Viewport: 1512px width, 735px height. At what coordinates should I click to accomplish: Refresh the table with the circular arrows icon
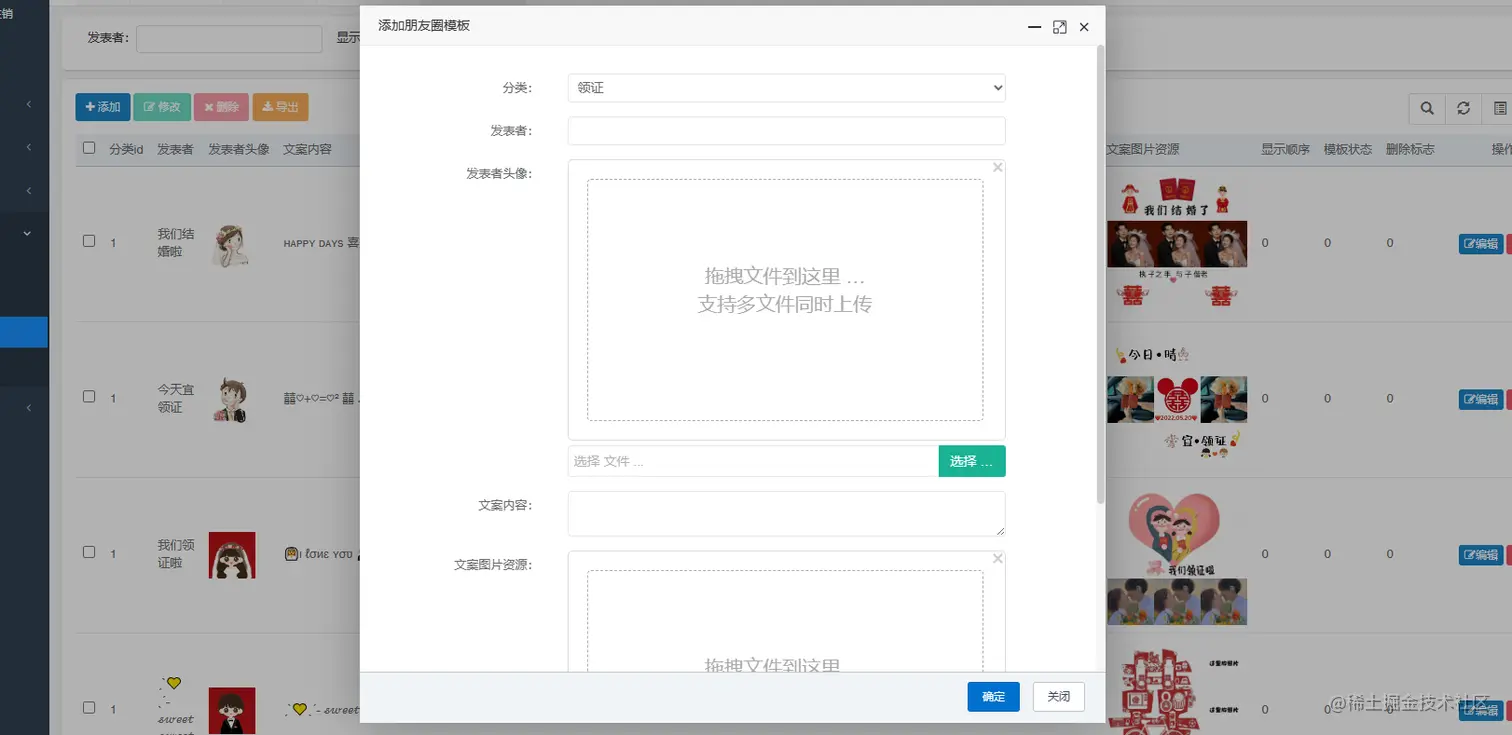click(1463, 108)
